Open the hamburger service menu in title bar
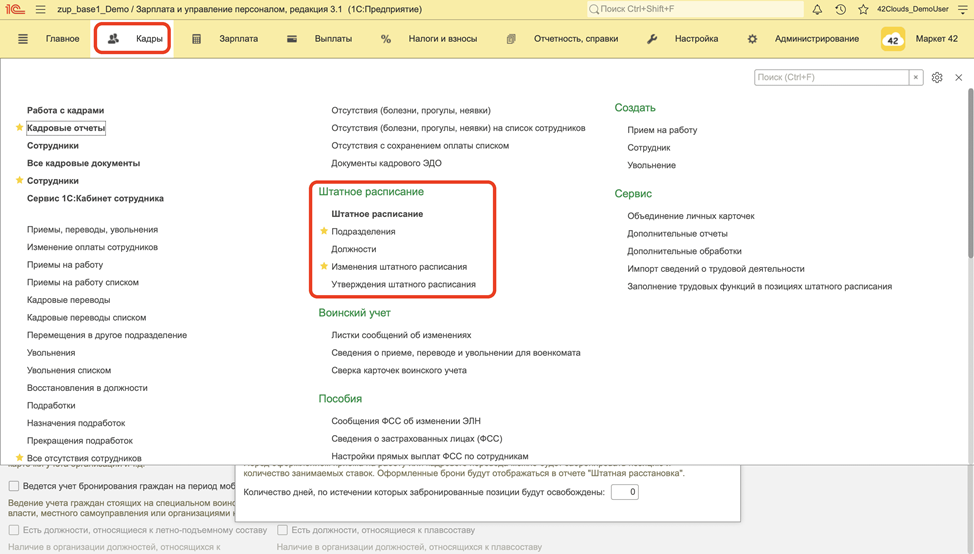The height and width of the screenshot is (554, 974). tap(40, 9)
